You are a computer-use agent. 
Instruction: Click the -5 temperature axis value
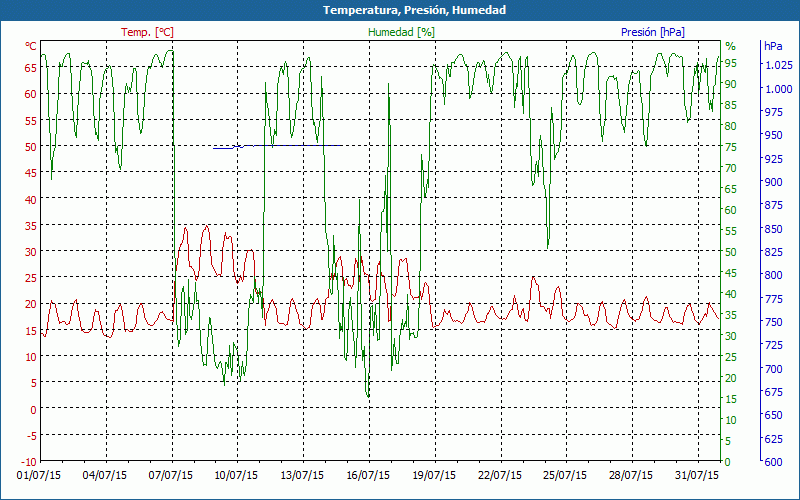point(31,435)
